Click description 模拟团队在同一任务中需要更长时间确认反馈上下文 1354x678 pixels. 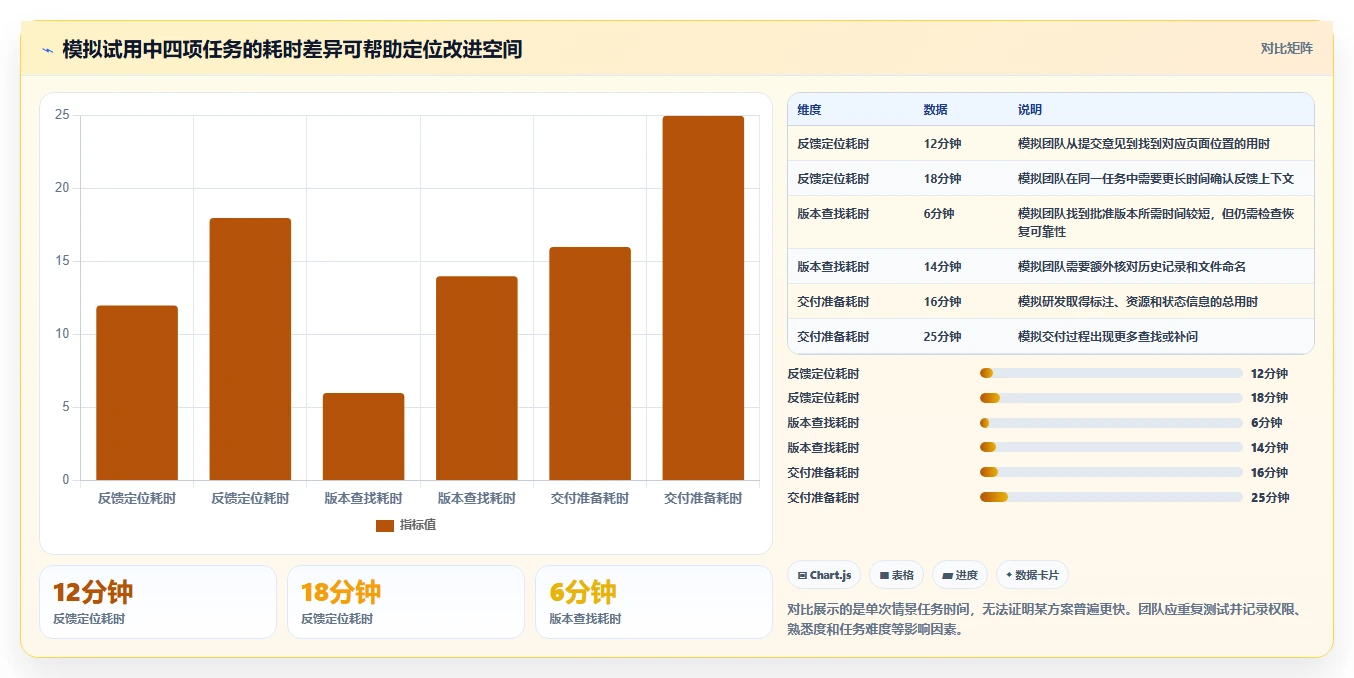point(1156,179)
